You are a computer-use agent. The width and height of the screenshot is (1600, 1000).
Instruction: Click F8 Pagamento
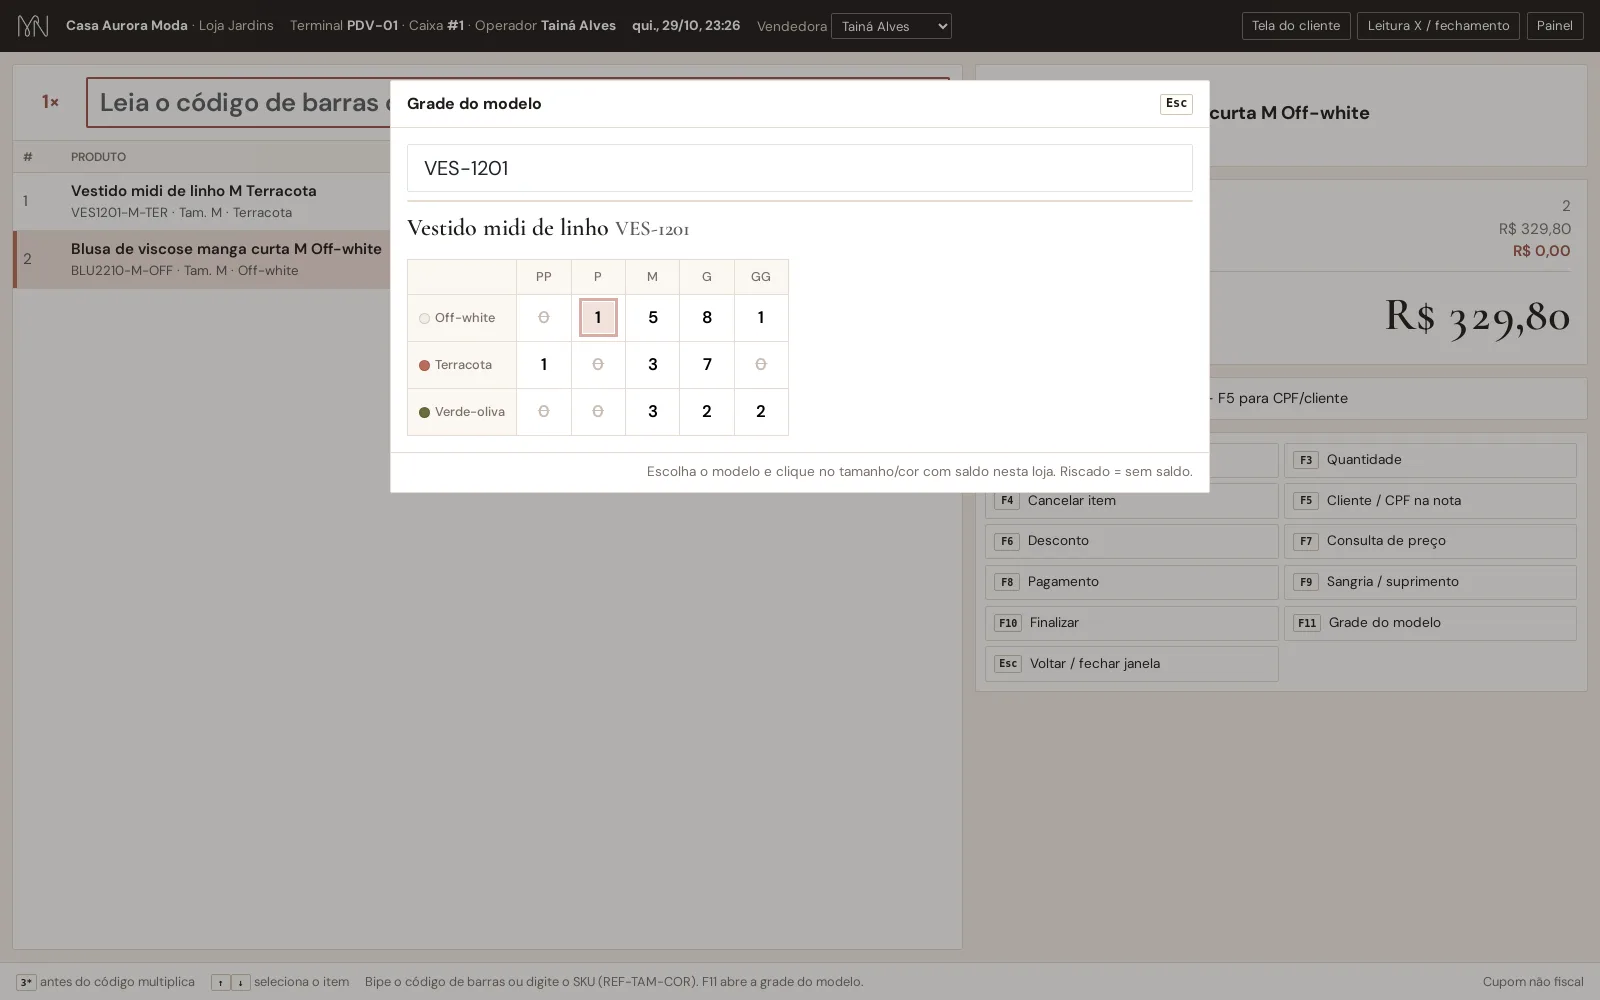point(1131,582)
